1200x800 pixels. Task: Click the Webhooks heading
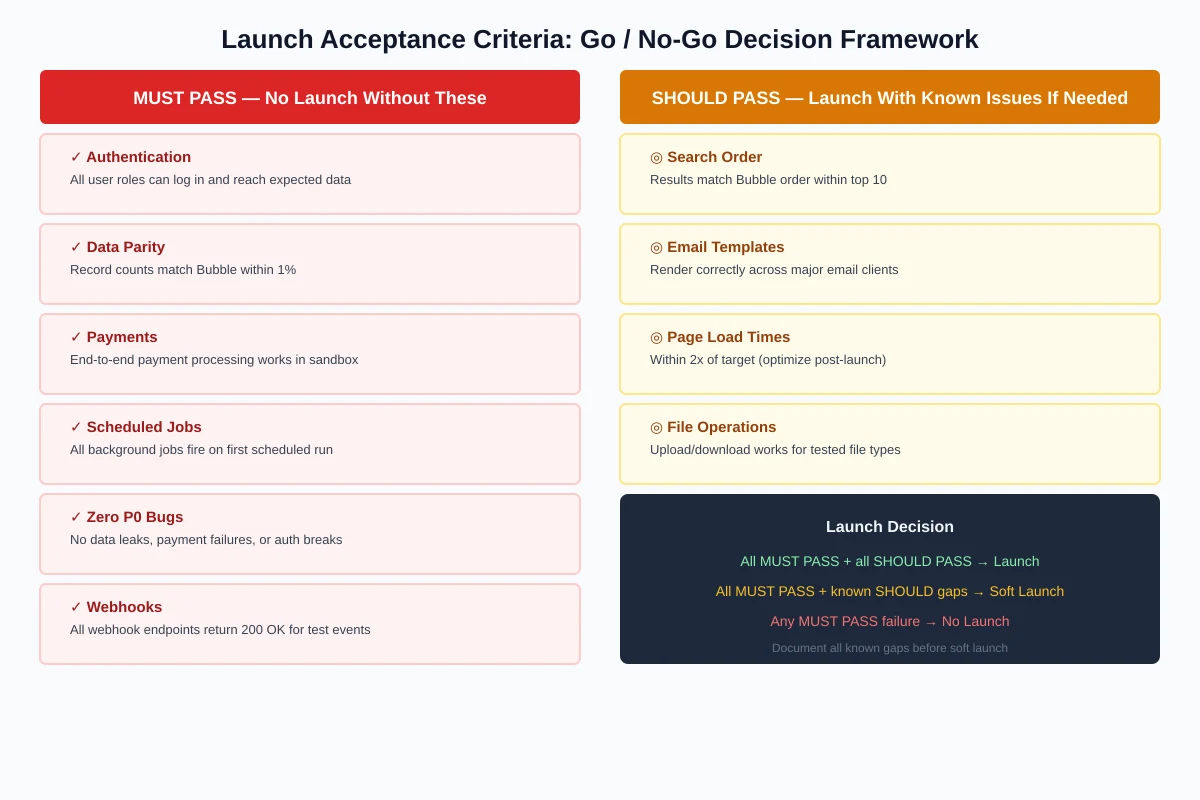[124, 607]
